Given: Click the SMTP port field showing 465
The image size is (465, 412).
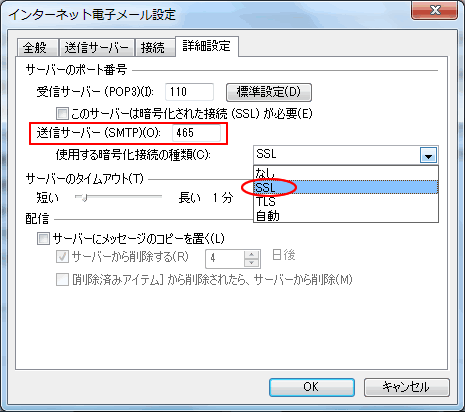Looking at the screenshot, I should (x=196, y=133).
